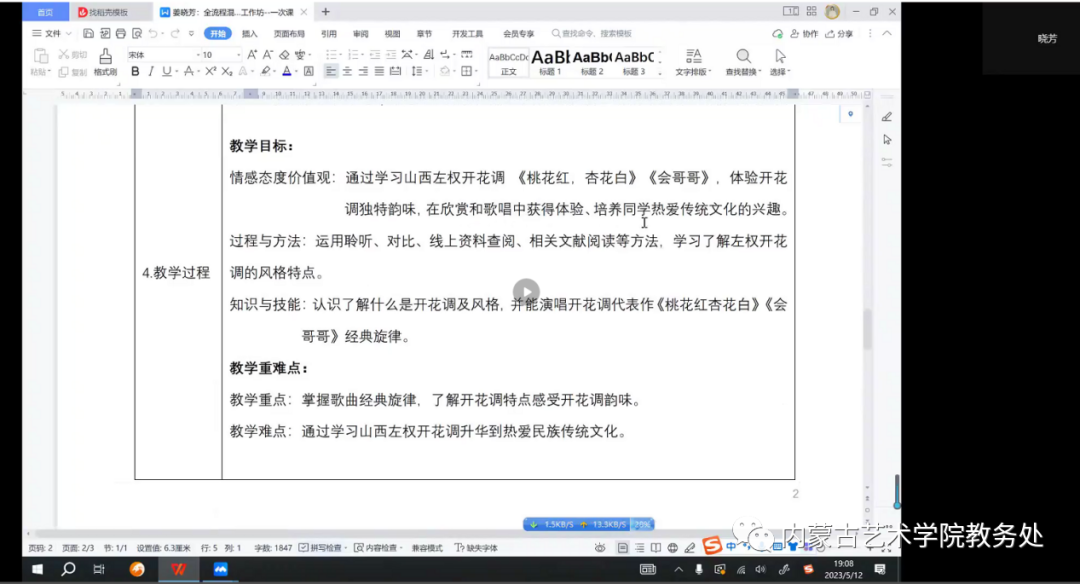The width and height of the screenshot is (1080, 584).
Task: Click the Print icon in quick access bar
Action: click(x=119, y=32)
